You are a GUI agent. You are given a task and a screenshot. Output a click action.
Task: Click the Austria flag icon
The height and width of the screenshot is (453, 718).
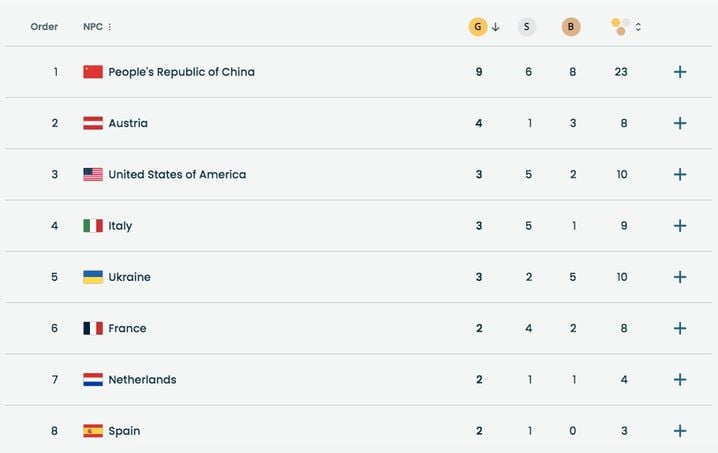pyautogui.click(x=93, y=123)
